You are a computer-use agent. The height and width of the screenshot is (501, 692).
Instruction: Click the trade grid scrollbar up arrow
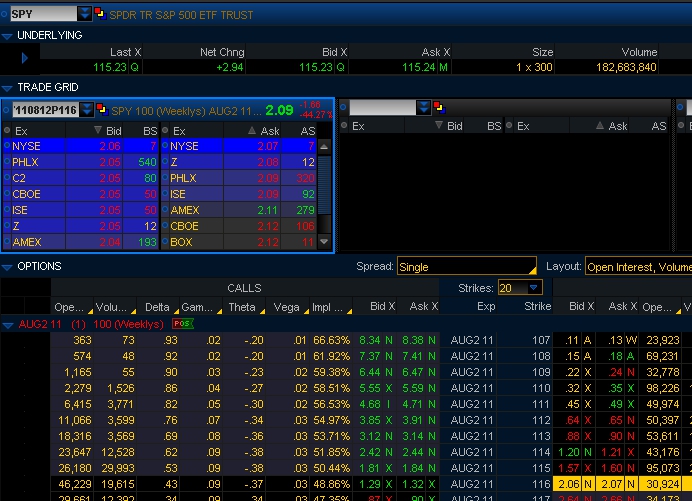pyautogui.click(x=324, y=147)
